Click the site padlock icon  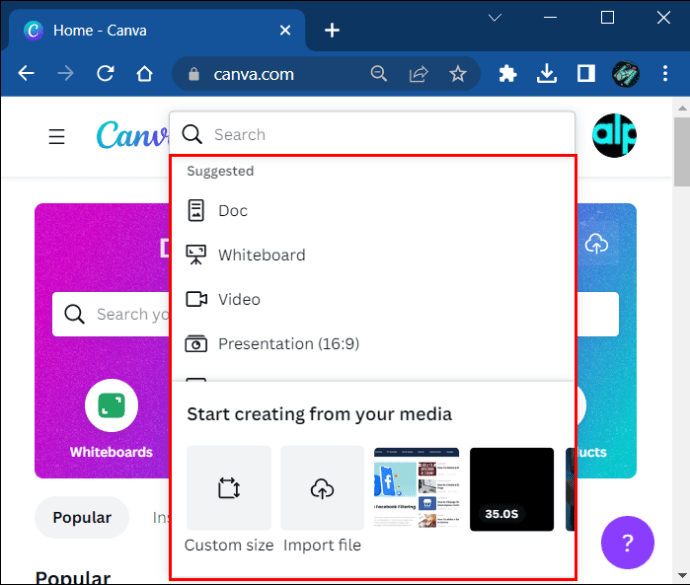point(194,74)
